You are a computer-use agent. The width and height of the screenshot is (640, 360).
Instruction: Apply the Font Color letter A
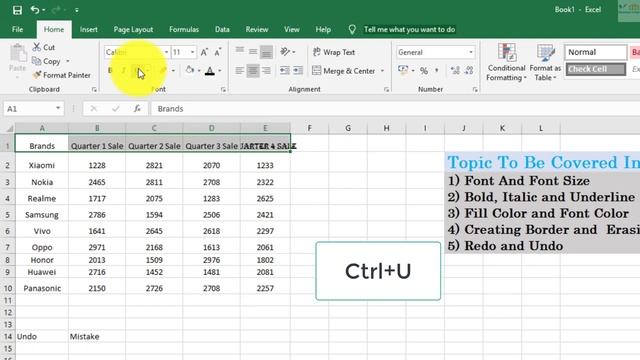click(x=210, y=71)
